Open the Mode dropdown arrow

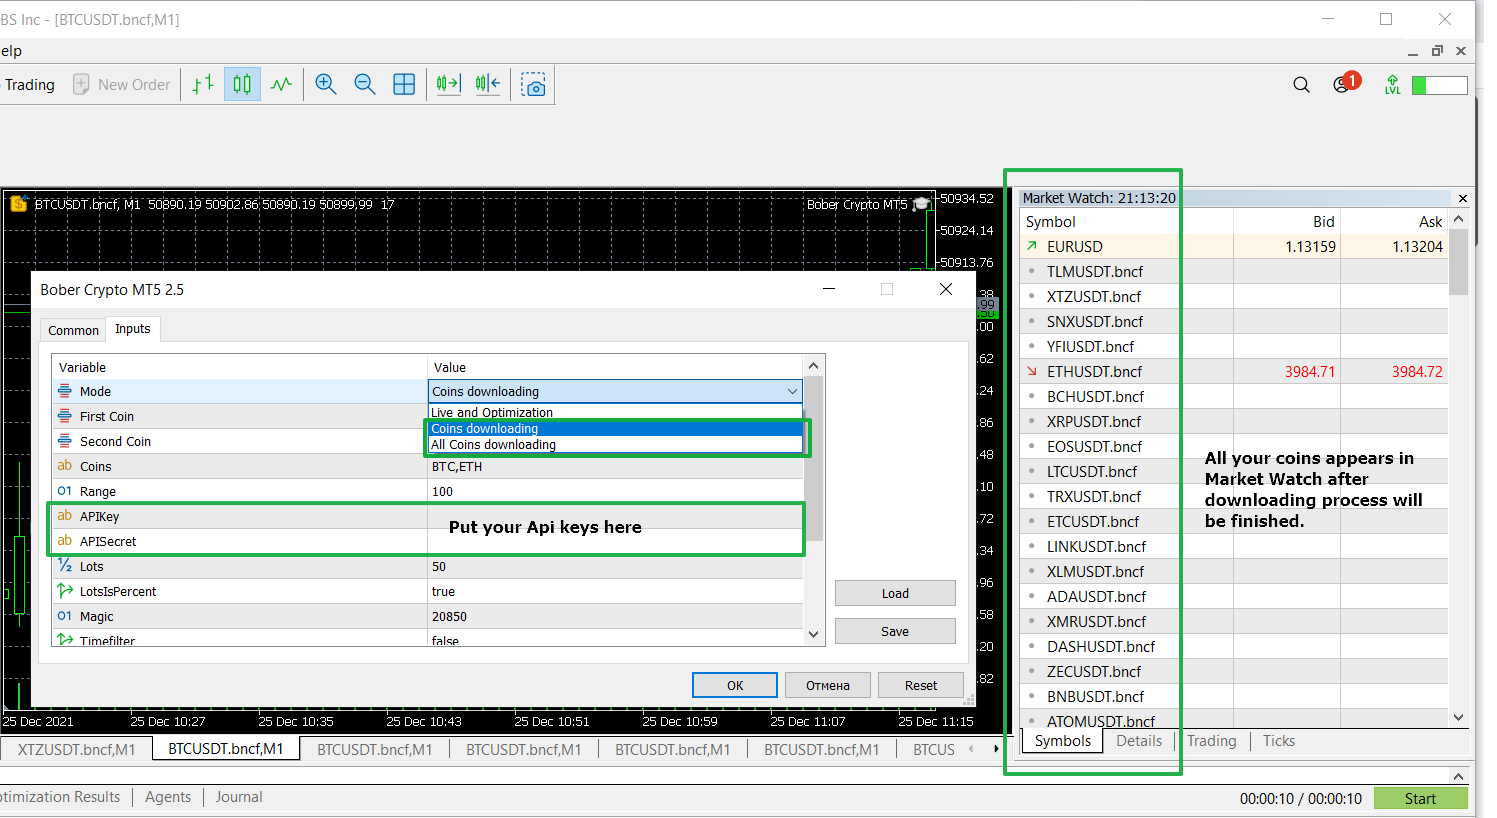click(792, 391)
